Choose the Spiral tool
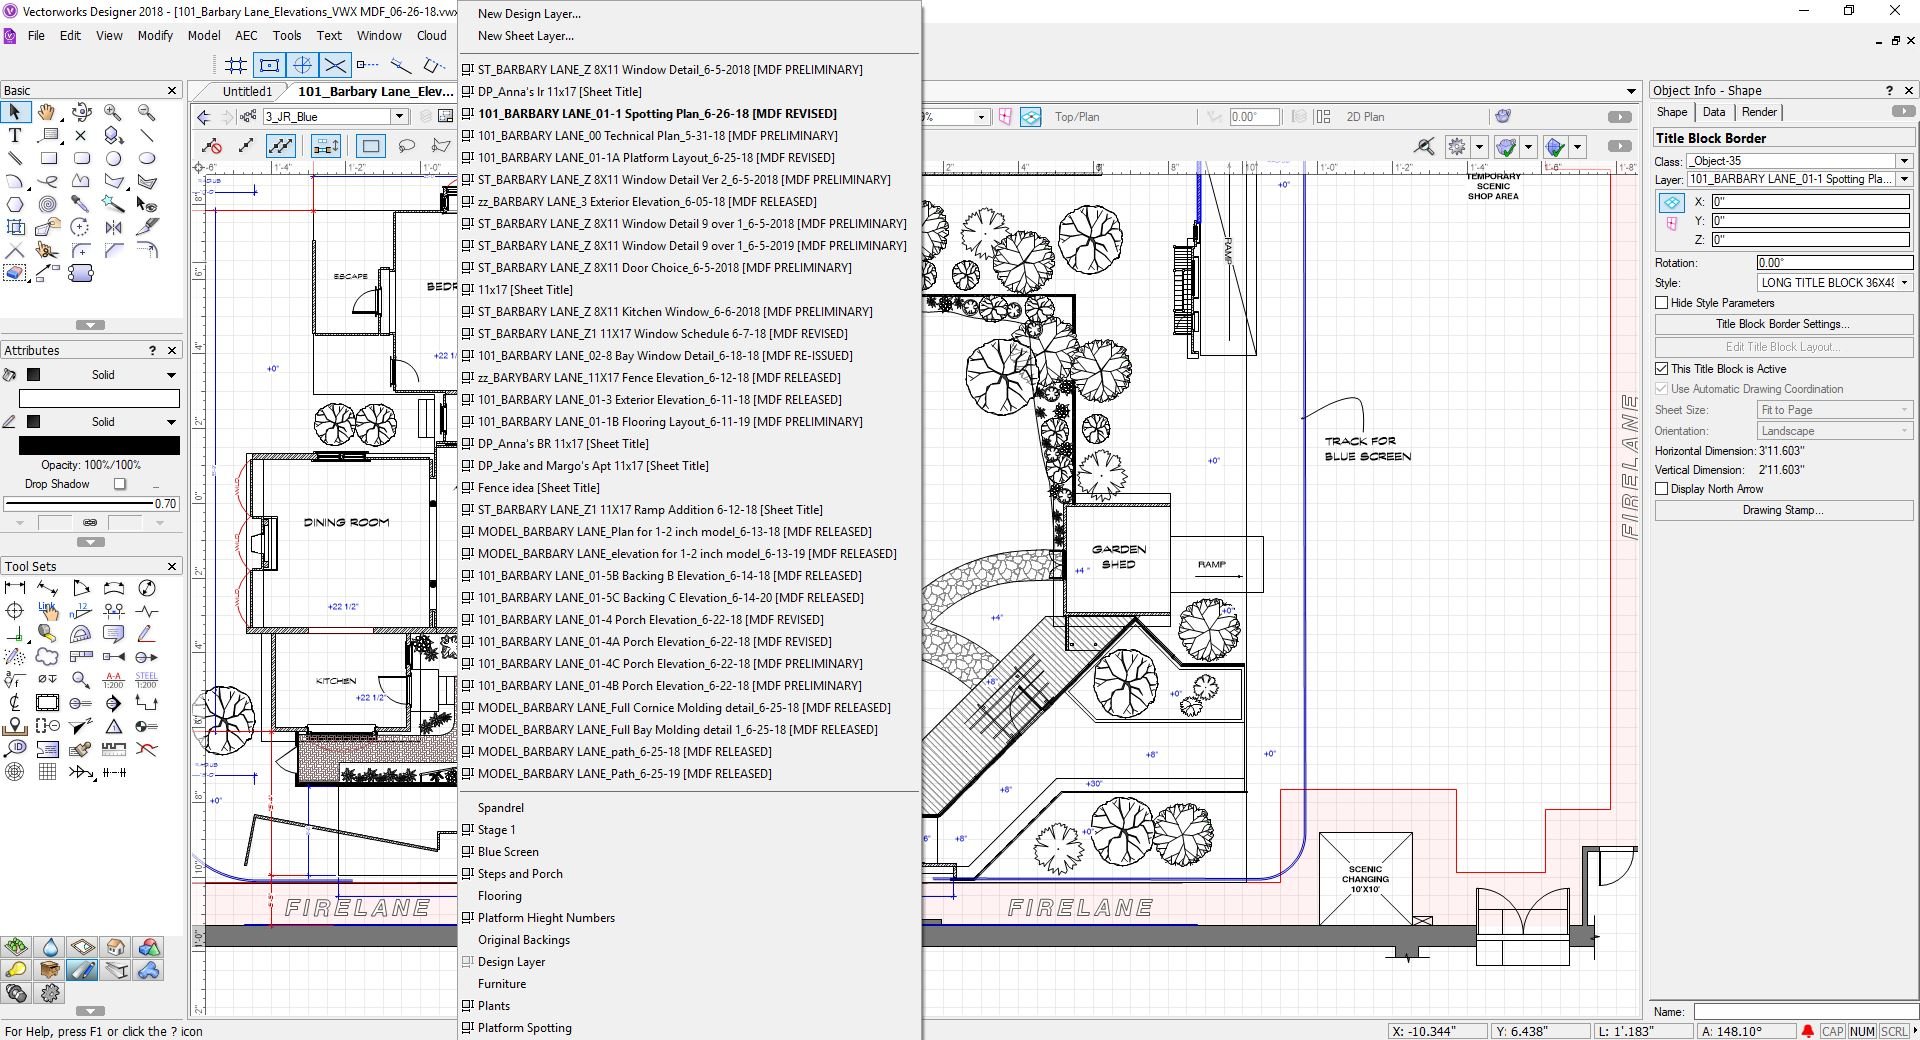The image size is (1920, 1040). 47,204
